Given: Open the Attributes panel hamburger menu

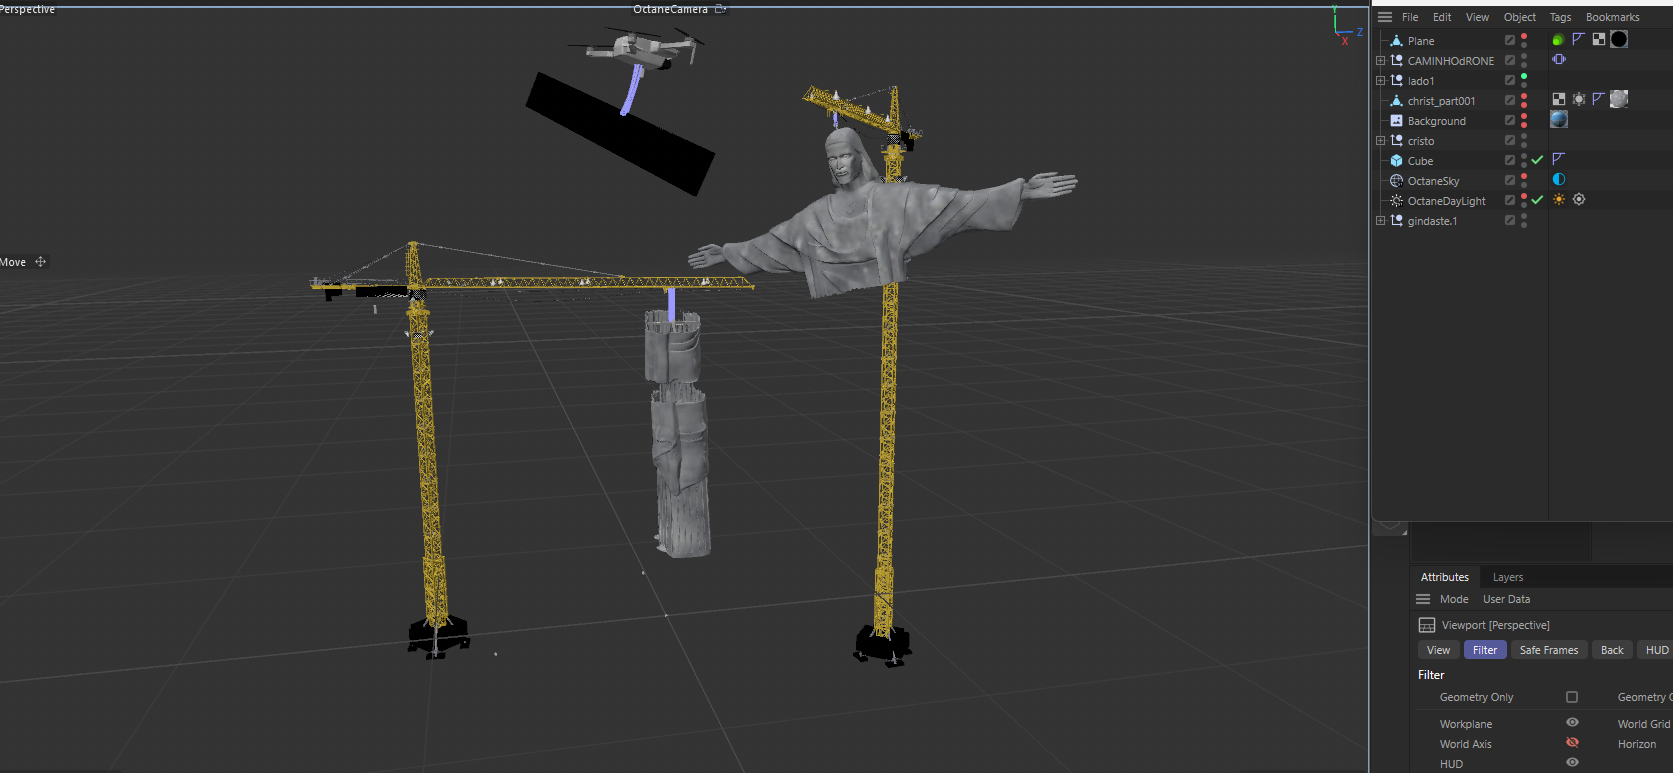Looking at the screenshot, I should 1423,599.
